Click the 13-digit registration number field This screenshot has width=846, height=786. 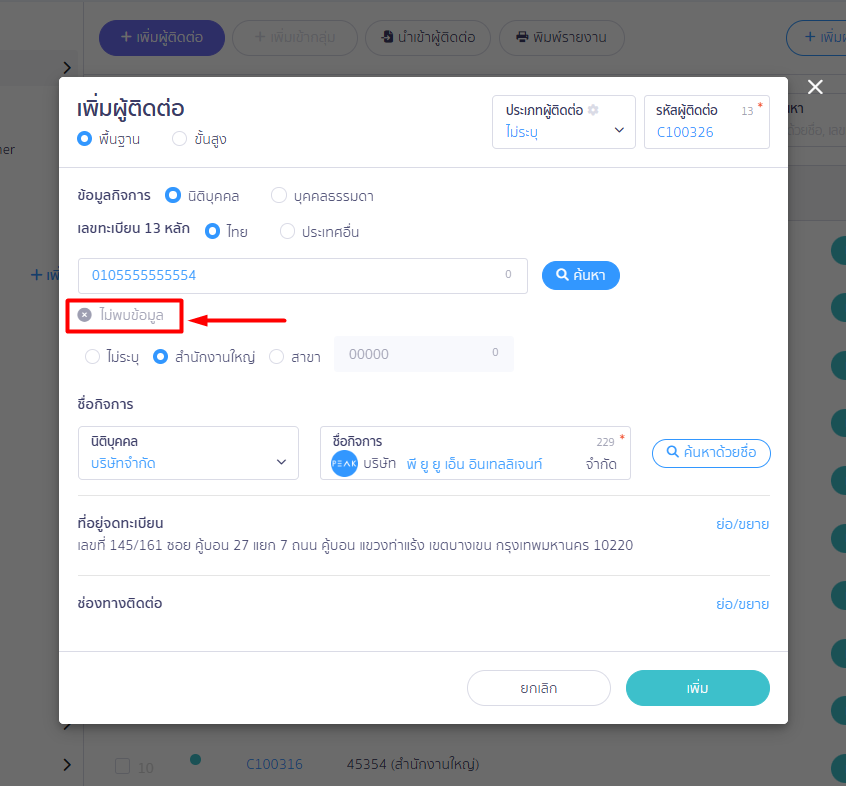click(x=303, y=276)
